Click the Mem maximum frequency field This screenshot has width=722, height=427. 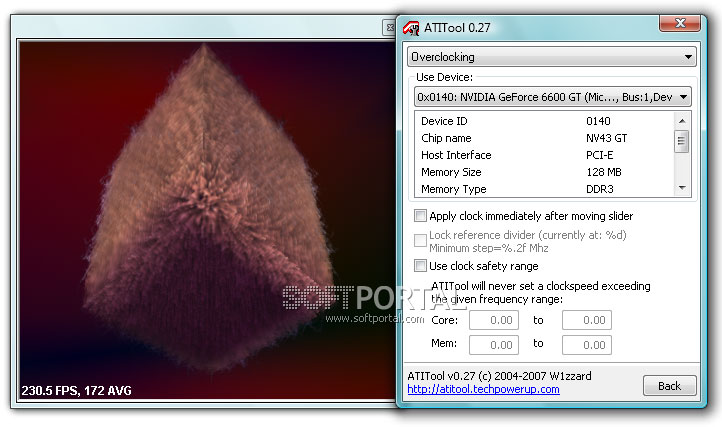pos(587,345)
